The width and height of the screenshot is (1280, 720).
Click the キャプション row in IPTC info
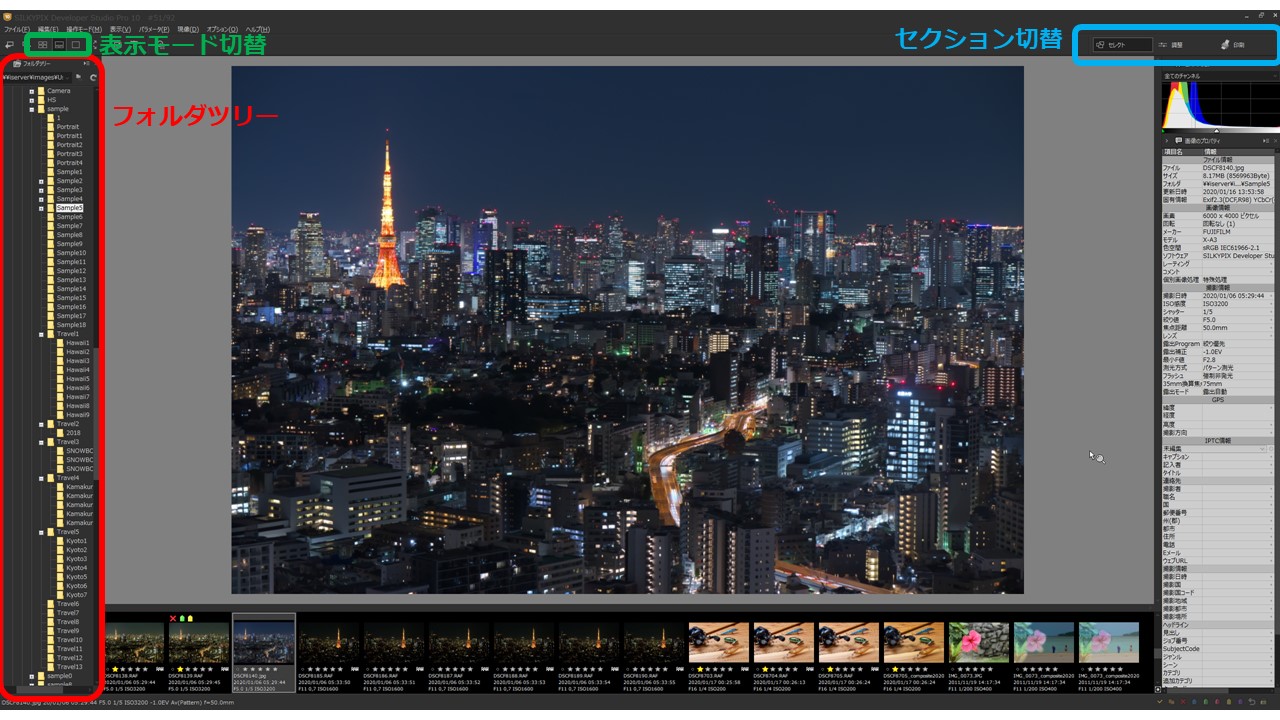(x=1218, y=457)
